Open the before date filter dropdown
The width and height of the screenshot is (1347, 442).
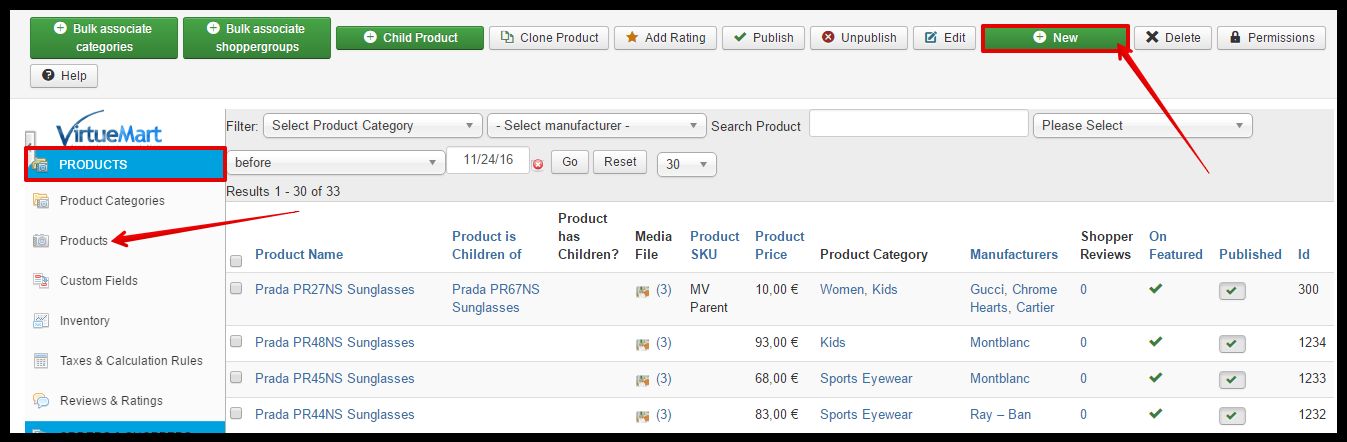(336, 162)
